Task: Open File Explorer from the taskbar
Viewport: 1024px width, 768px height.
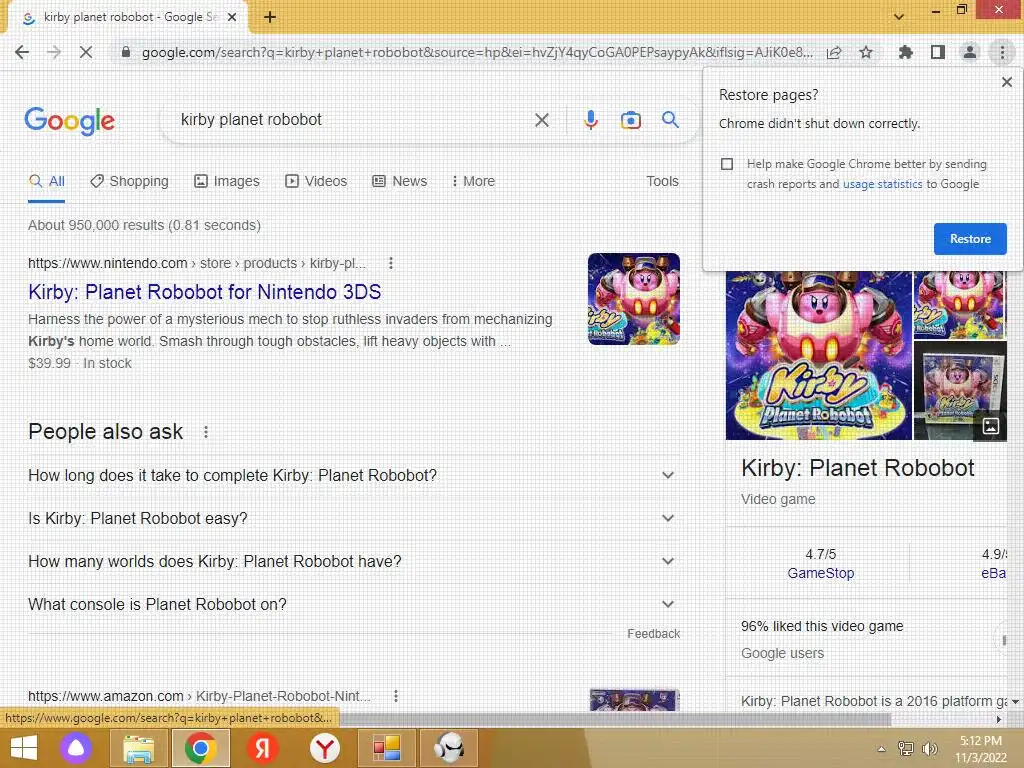Action: pyautogui.click(x=139, y=748)
